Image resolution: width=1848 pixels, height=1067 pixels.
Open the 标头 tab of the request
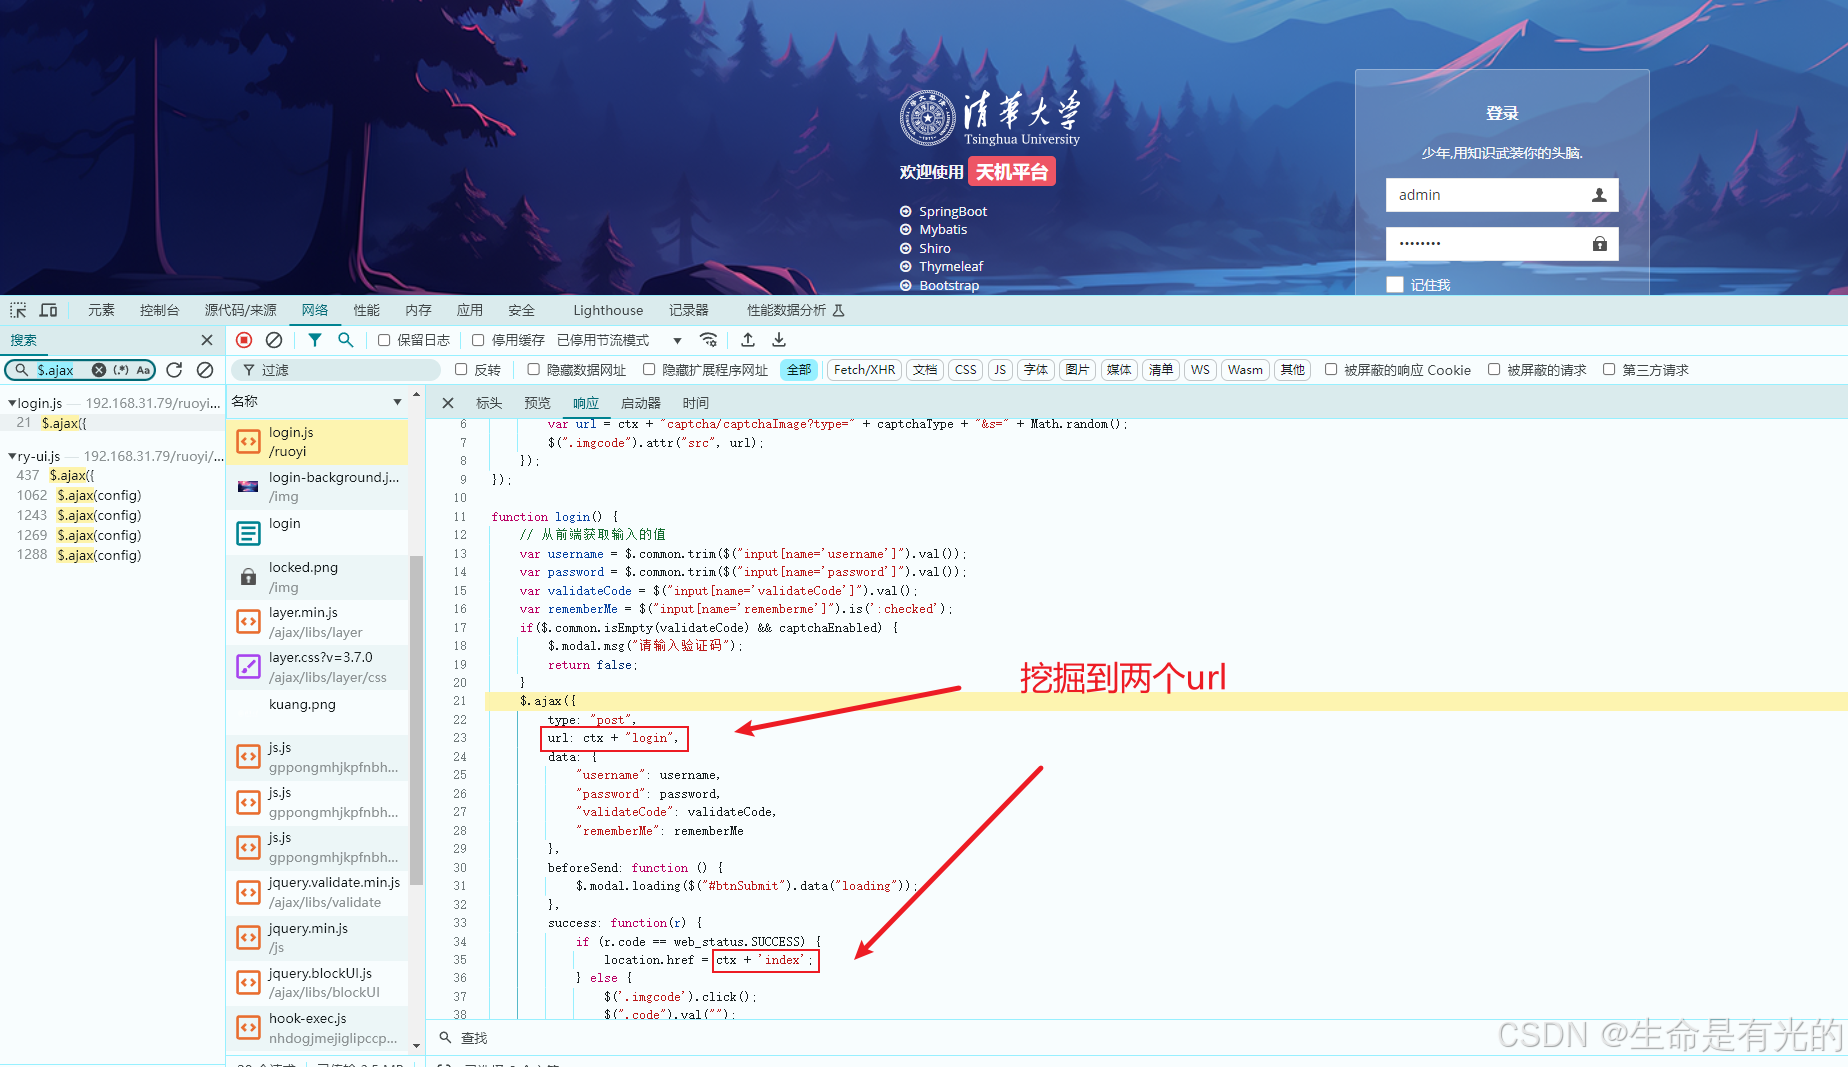pyautogui.click(x=489, y=403)
